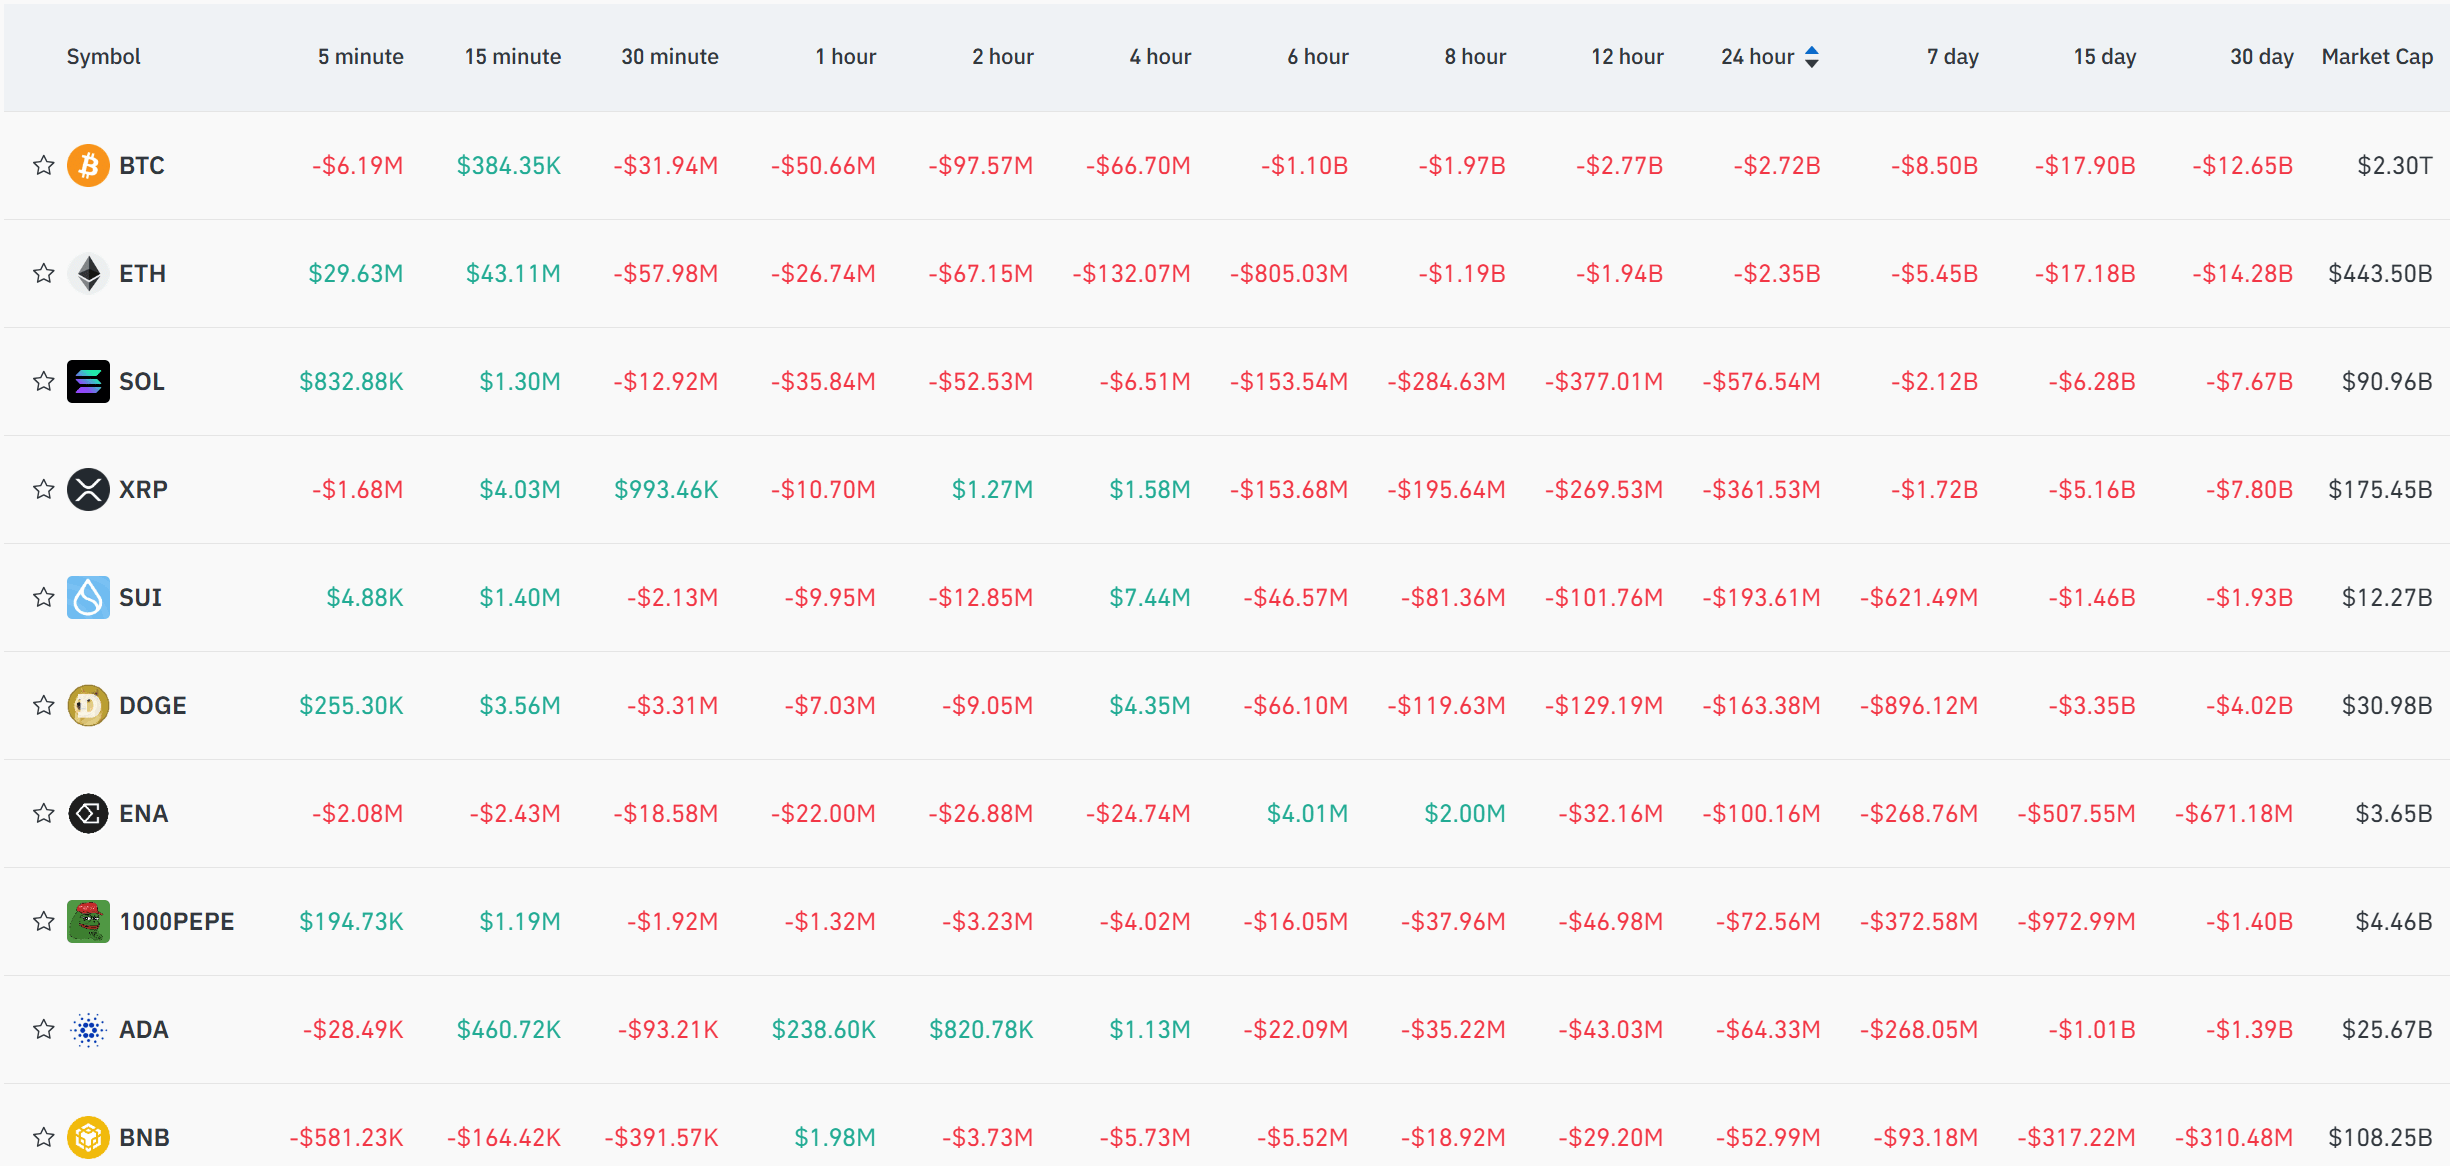Click the 24 hour sort arrows
Screen dimensions: 2450x1166
[1812, 57]
